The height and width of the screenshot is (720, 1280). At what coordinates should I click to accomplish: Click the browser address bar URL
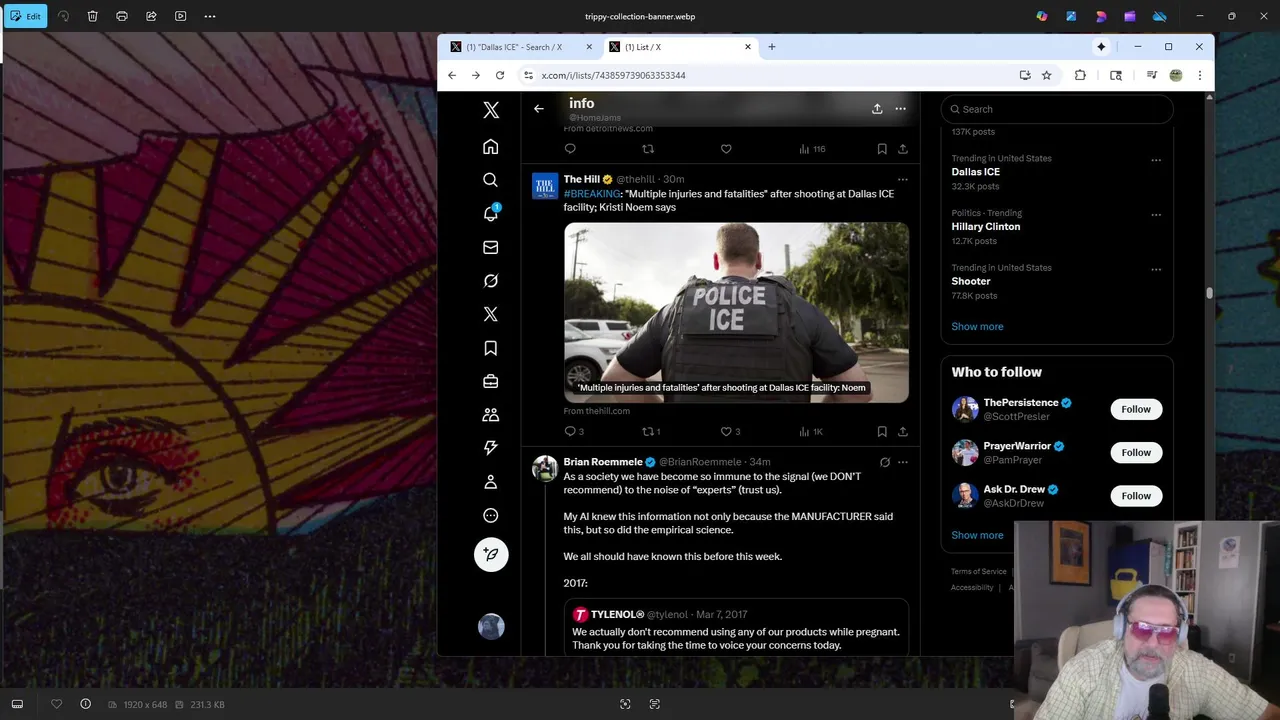(613, 75)
